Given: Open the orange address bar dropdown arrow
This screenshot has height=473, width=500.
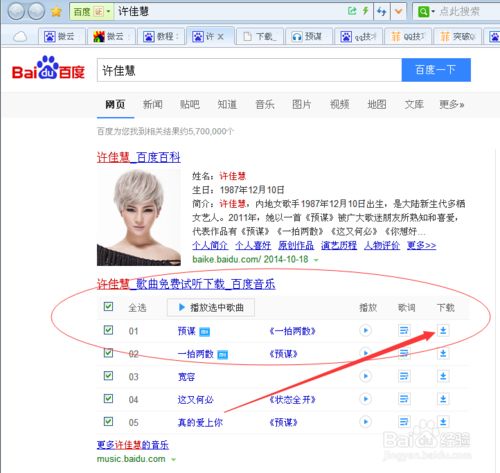Looking at the screenshot, I should pyautogui.click(x=398, y=12).
